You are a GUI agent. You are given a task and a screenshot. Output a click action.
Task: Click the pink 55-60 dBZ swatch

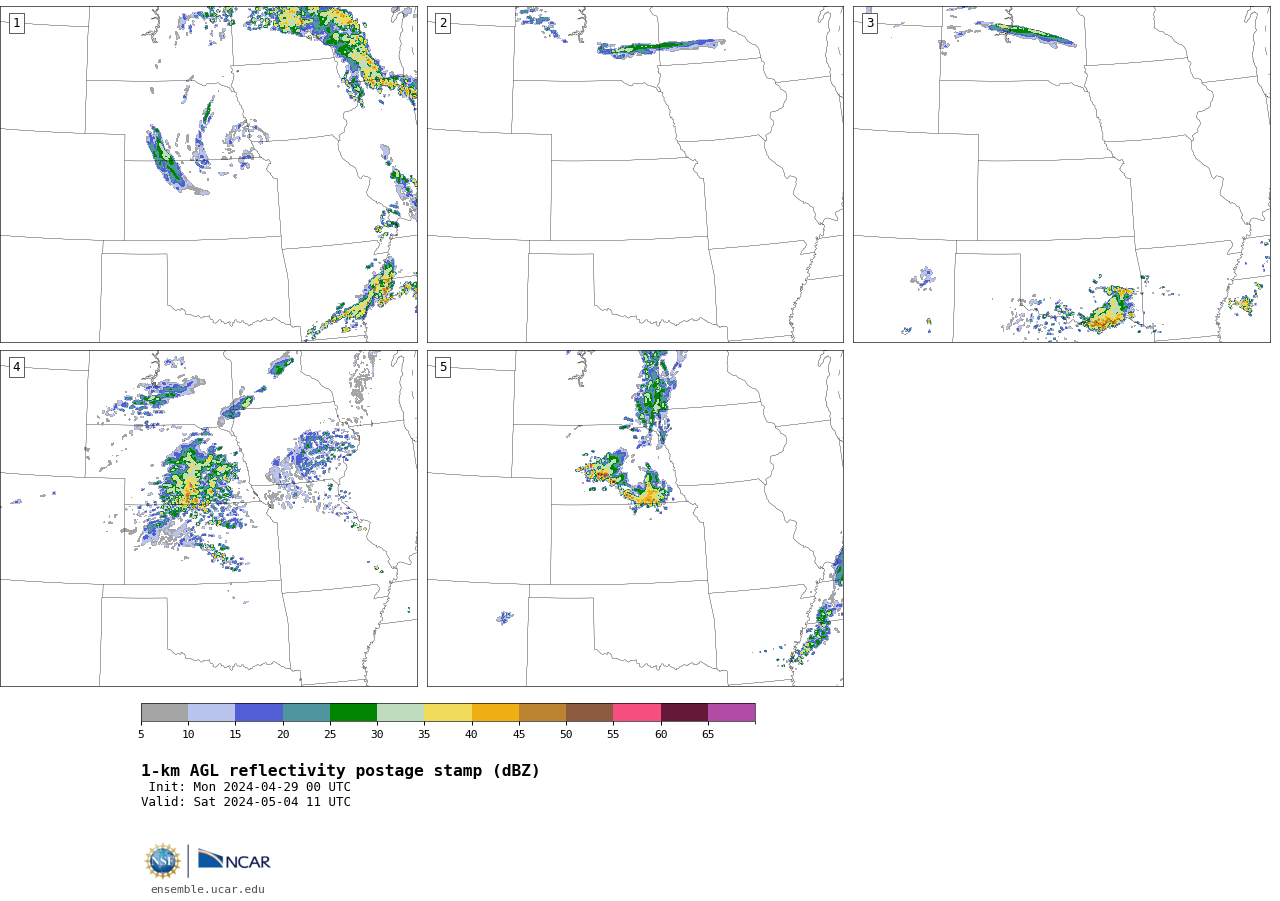click(637, 712)
